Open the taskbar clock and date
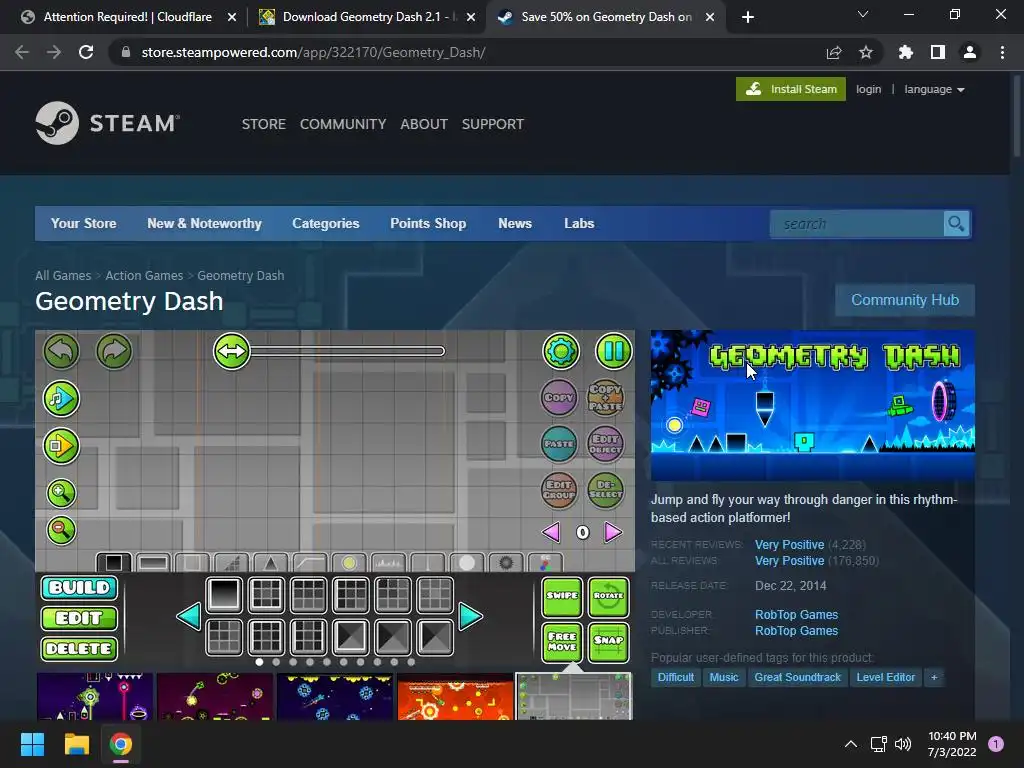This screenshot has width=1024, height=768. [952, 744]
